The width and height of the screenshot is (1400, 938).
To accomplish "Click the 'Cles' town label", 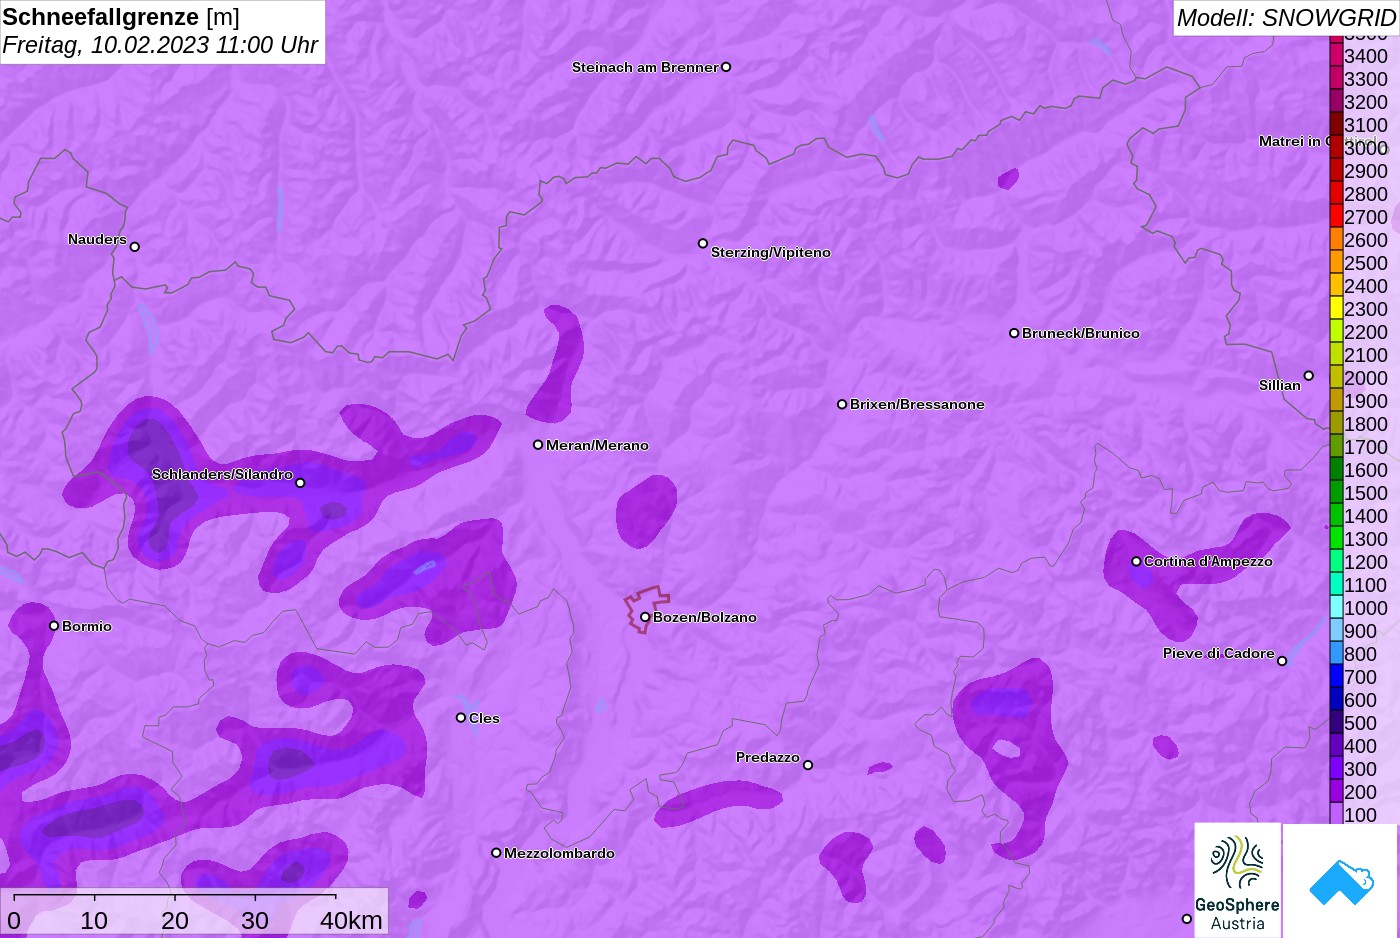I will (x=484, y=718).
